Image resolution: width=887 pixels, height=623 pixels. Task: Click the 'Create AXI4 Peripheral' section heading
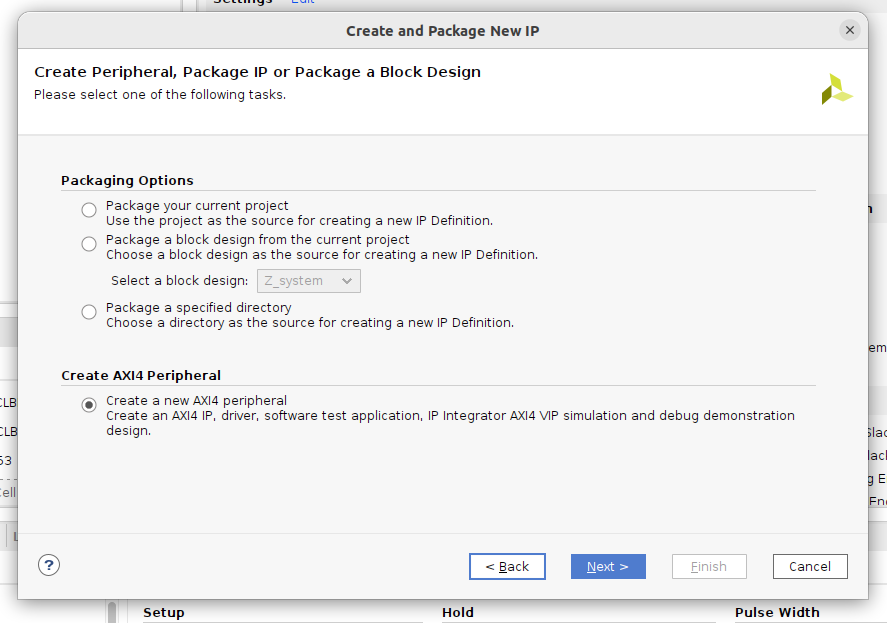pyautogui.click(x=141, y=376)
